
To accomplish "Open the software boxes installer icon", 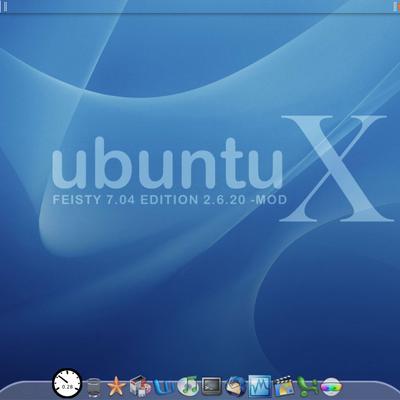I will (140, 387).
